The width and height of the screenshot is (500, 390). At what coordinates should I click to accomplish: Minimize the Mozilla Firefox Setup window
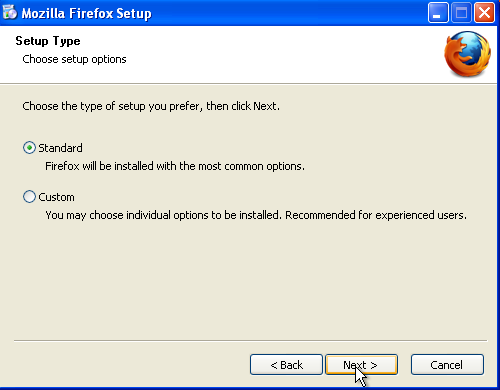coord(438,13)
